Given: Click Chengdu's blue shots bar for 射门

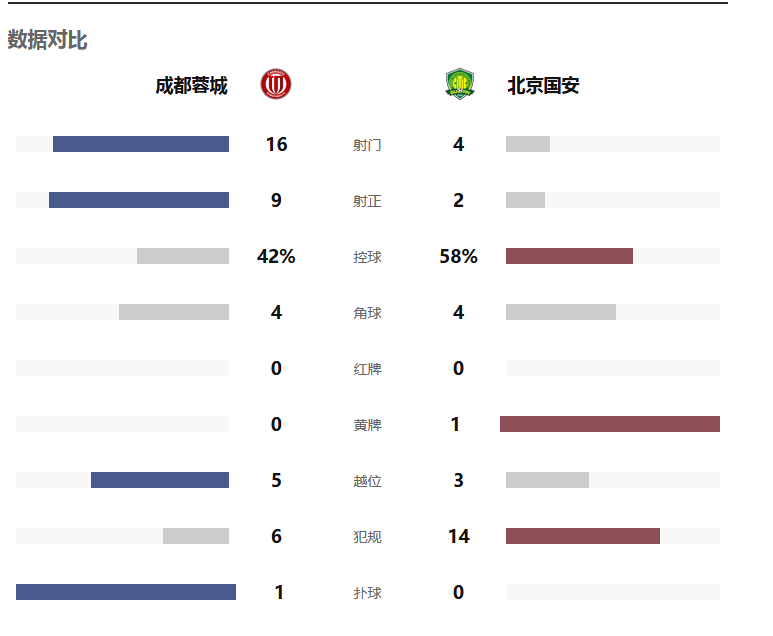Looking at the screenshot, I should pyautogui.click(x=141, y=144).
